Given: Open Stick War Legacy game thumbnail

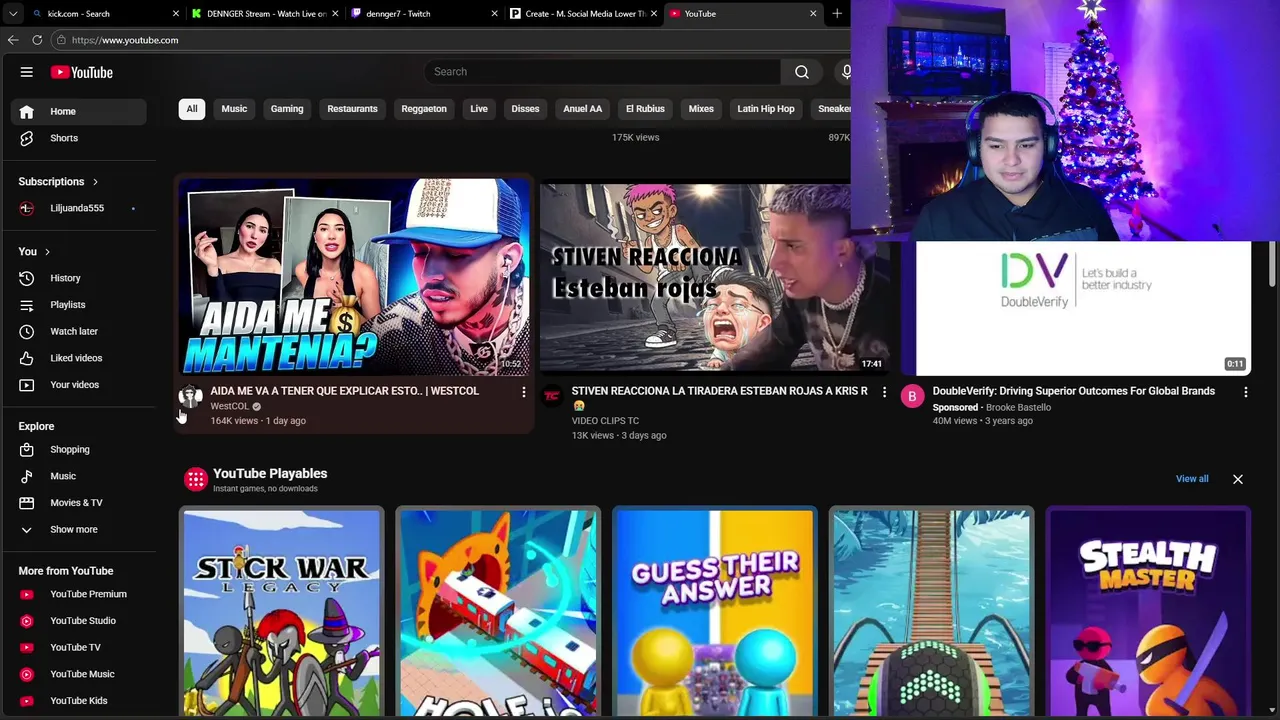Looking at the screenshot, I should pyautogui.click(x=281, y=612).
